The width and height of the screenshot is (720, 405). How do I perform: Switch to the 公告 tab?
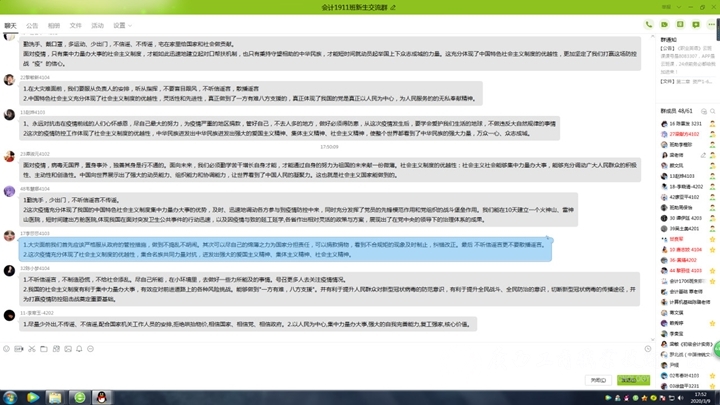32,26
